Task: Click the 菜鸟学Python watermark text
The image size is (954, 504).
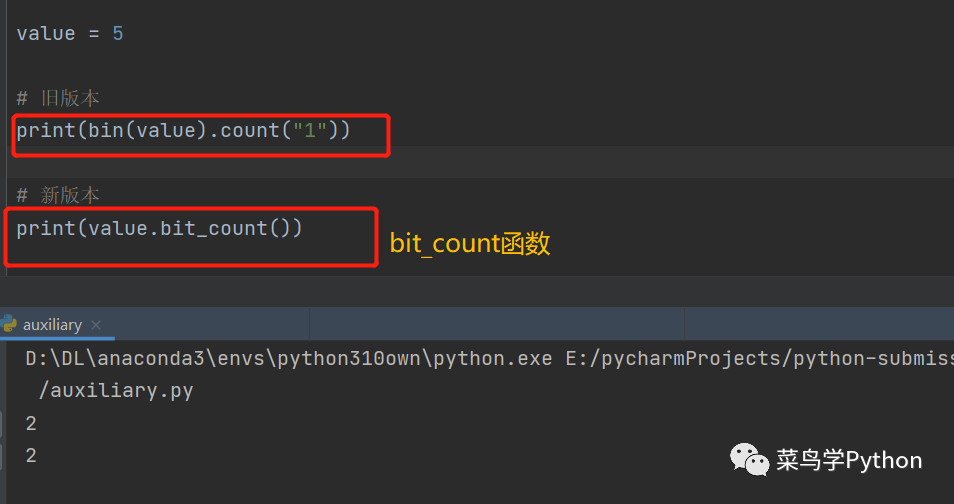Action: click(849, 460)
